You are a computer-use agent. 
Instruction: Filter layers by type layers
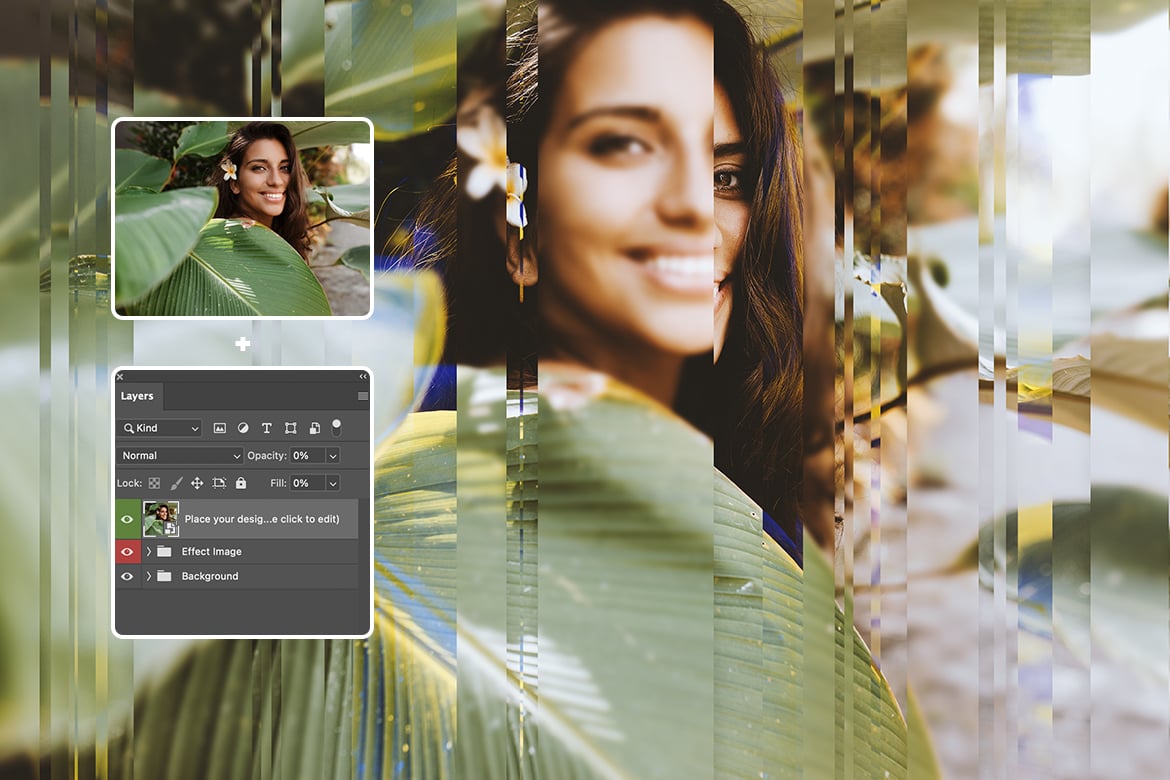coord(266,428)
